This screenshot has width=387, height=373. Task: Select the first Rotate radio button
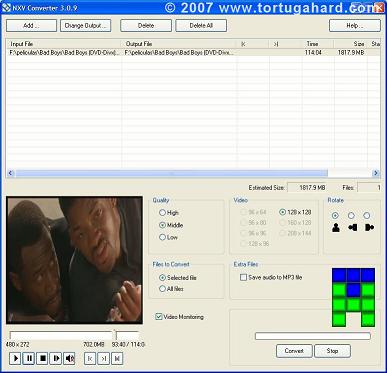pos(335,215)
